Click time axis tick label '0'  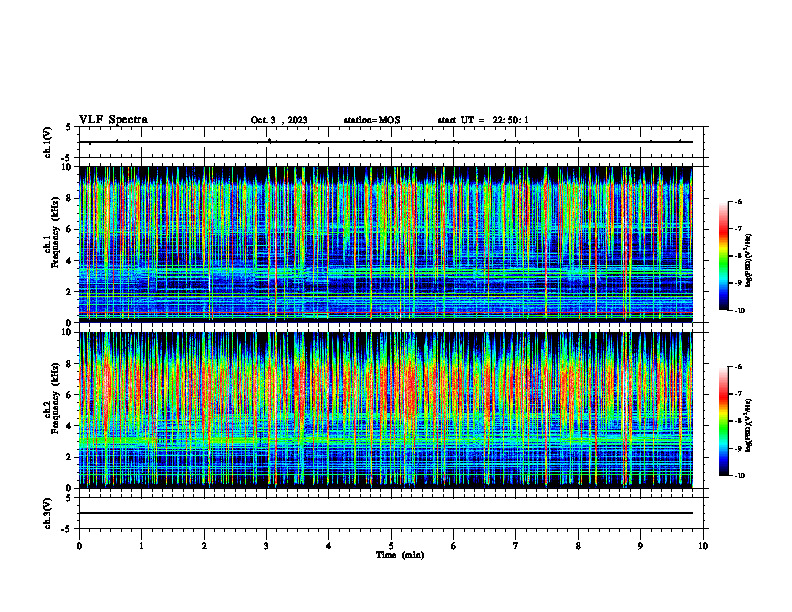pyautogui.click(x=79, y=546)
